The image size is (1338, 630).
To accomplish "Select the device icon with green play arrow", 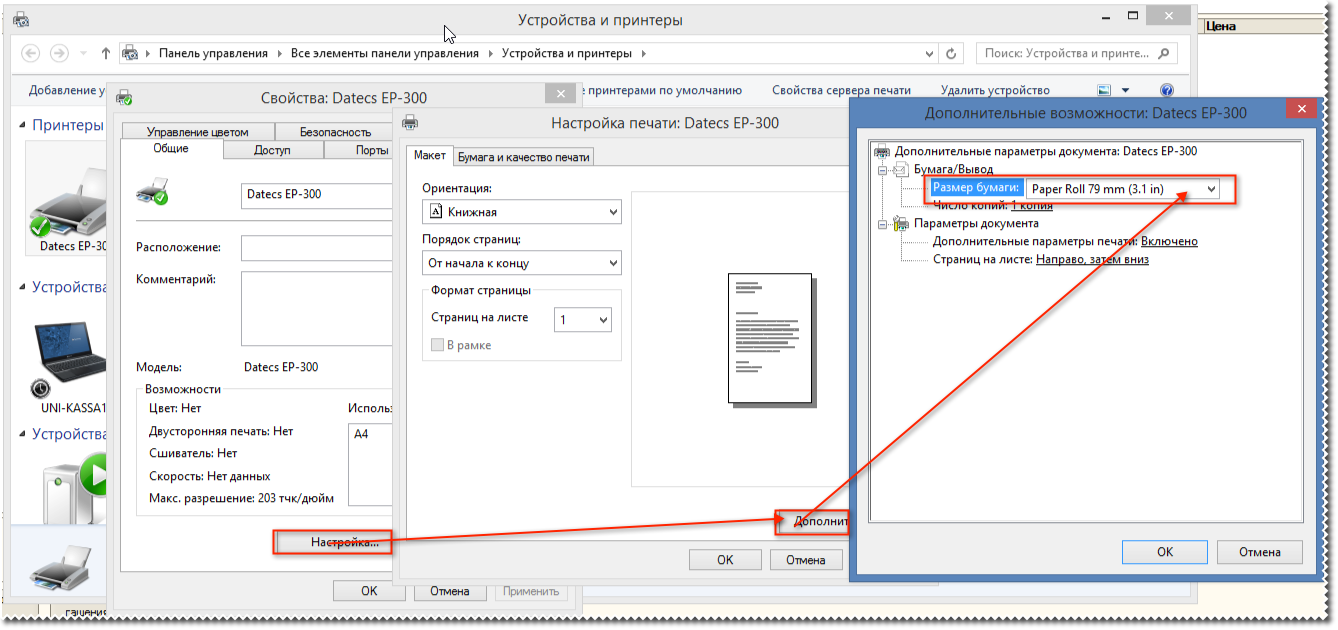I will pos(74,486).
